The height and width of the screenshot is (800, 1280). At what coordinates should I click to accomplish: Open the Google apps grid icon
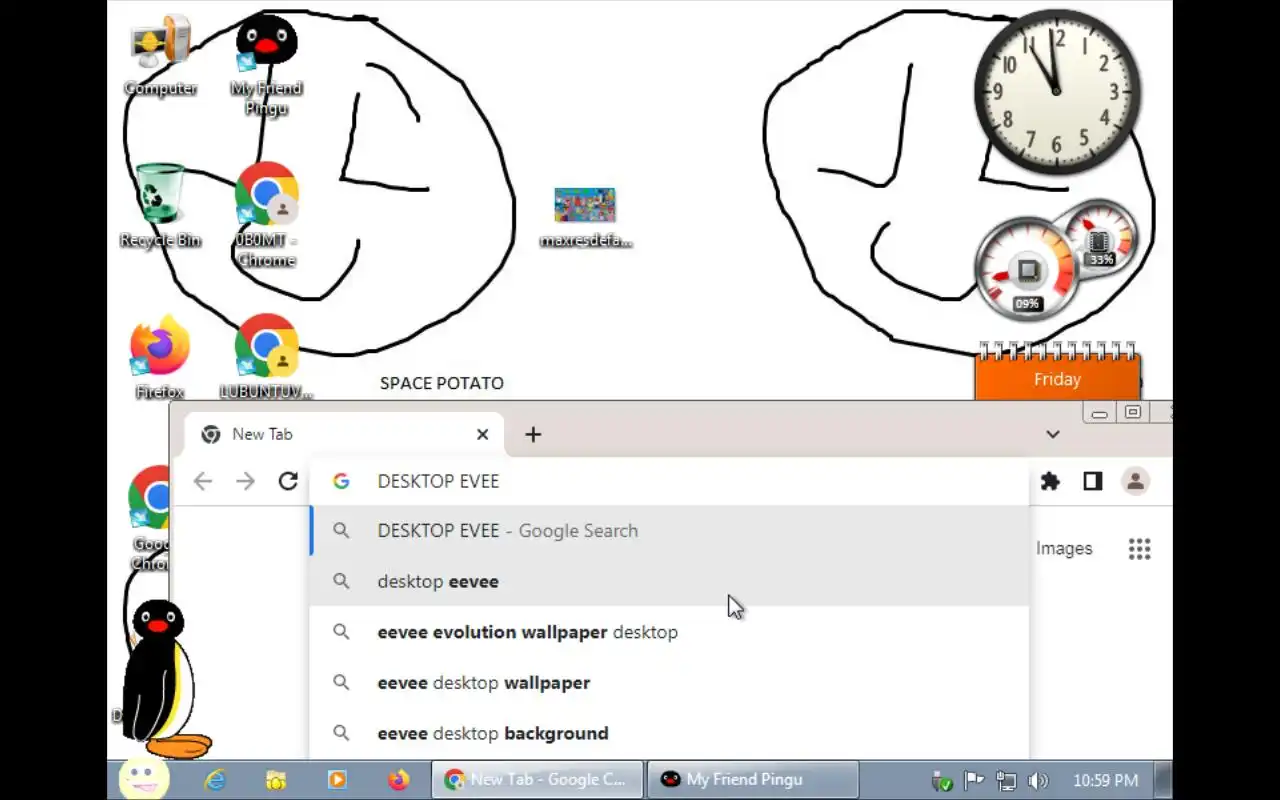(1140, 548)
